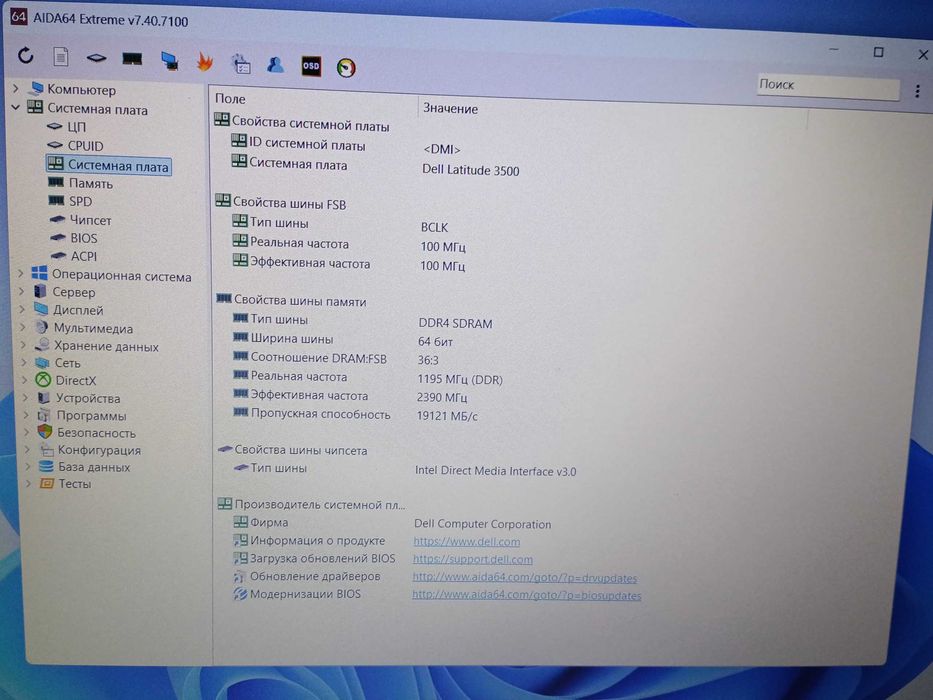This screenshot has height=700, width=933.
Task: Select the SPD tree item
Action: point(80,201)
